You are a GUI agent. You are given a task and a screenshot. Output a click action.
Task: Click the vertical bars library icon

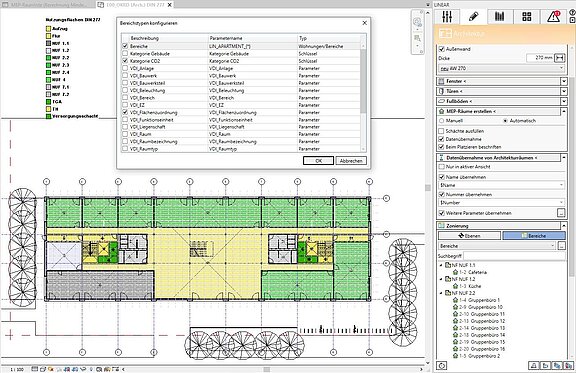tap(500, 17)
